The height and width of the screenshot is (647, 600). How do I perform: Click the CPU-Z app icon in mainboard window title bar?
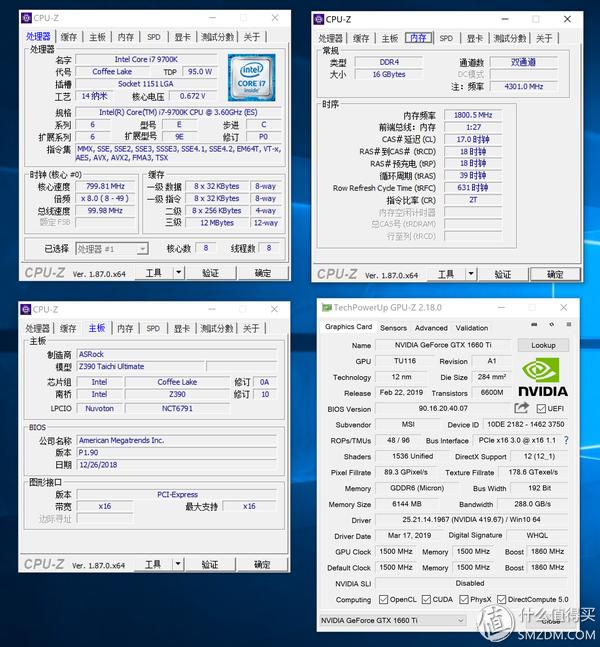coord(26,309)
